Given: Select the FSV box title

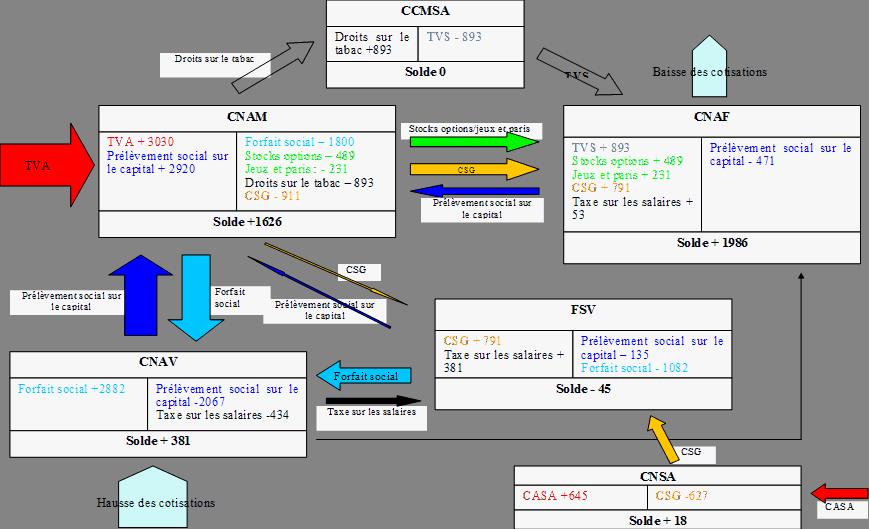Looking at the screenshot, I should 583,310.
